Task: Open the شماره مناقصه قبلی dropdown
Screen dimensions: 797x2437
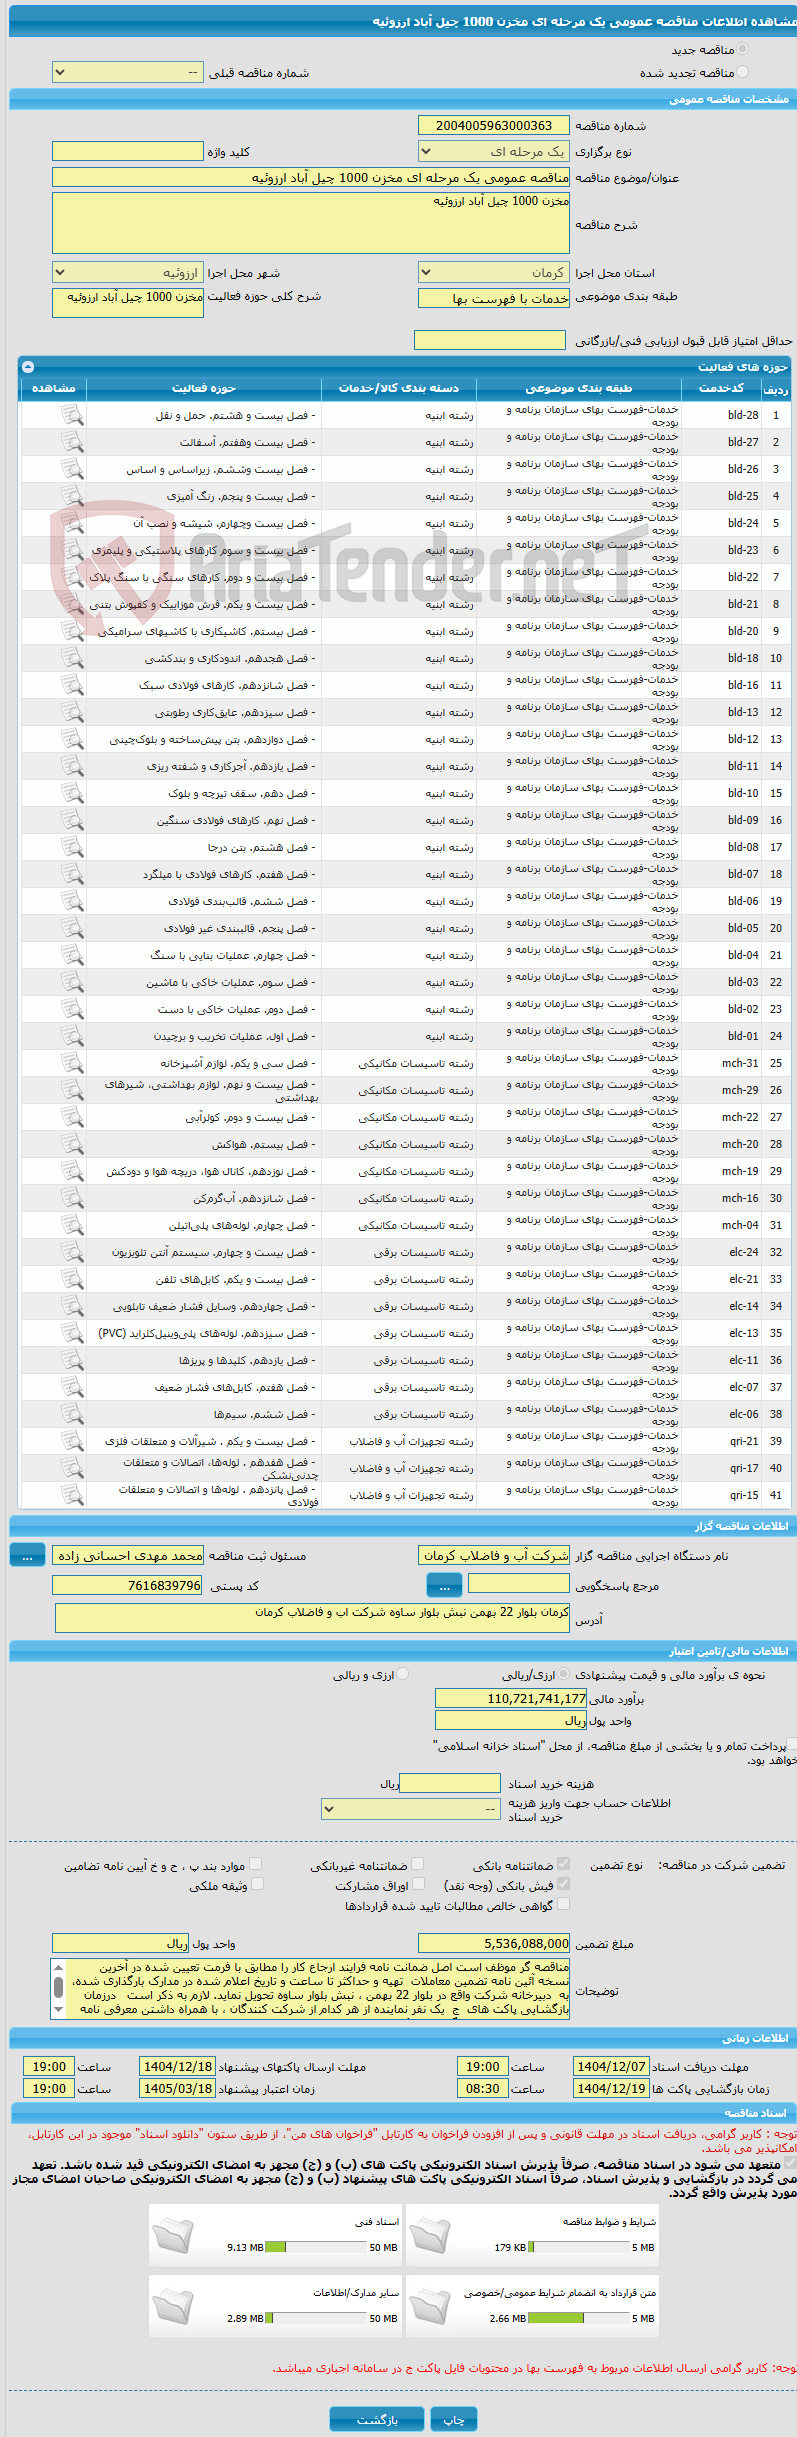Action: [x=128, y=73]
